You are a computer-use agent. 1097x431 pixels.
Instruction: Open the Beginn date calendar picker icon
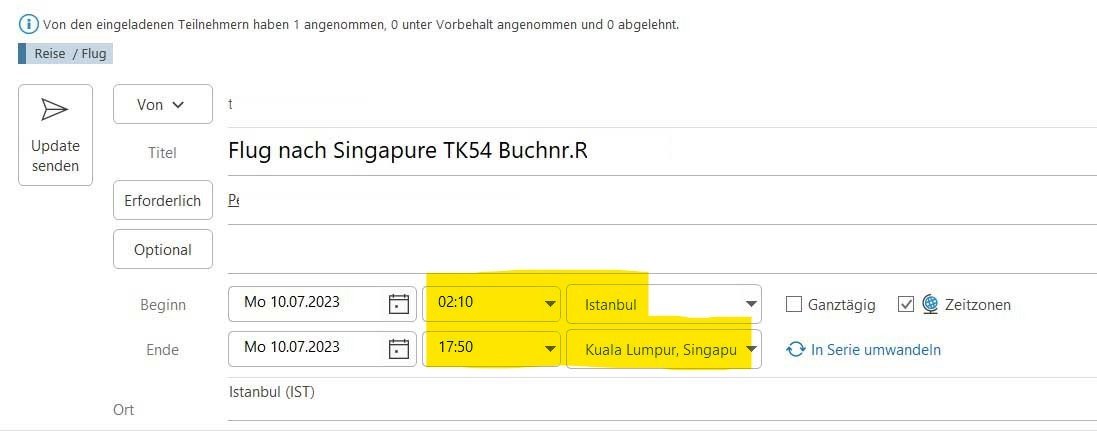point(399,304)
